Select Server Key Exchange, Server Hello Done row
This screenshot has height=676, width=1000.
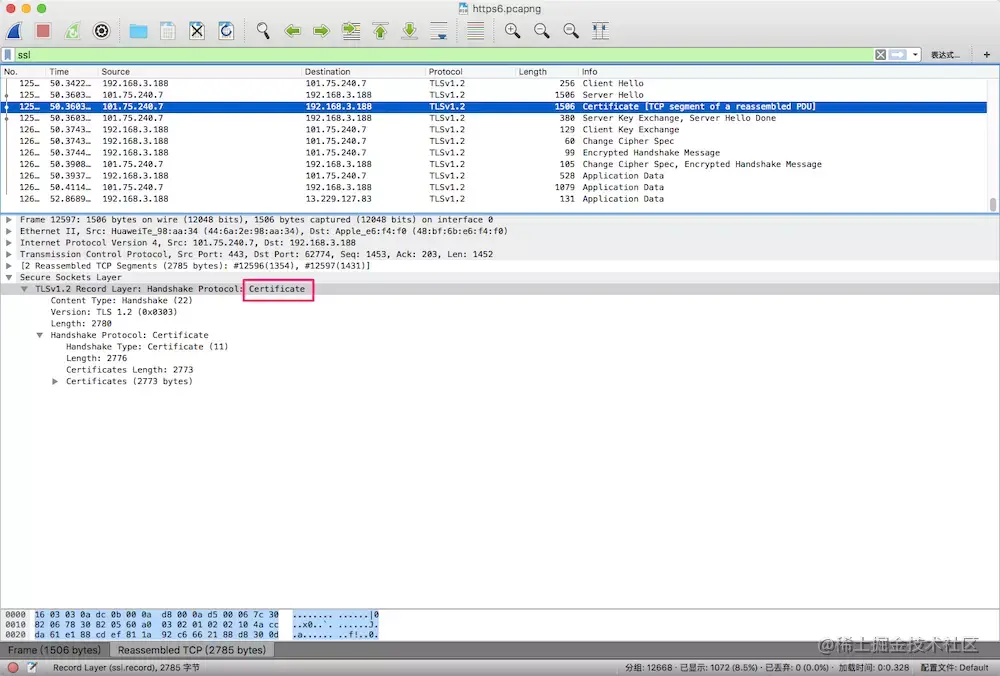494,118
